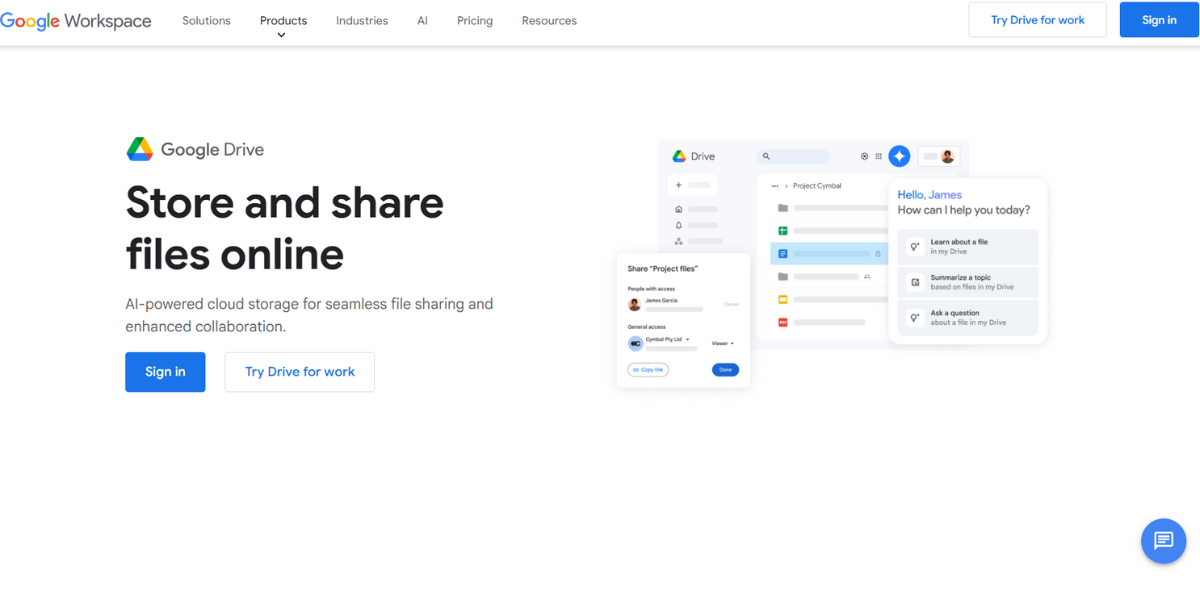
Task: Open the chat bubble in the bottom corner
Action: pyautogui.click(x=1163, y=541)
